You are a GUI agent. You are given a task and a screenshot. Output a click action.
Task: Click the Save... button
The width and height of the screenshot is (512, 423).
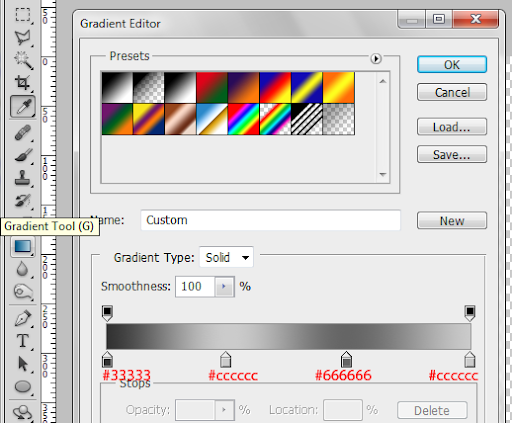pyautogui.click(x=452, y=154)
